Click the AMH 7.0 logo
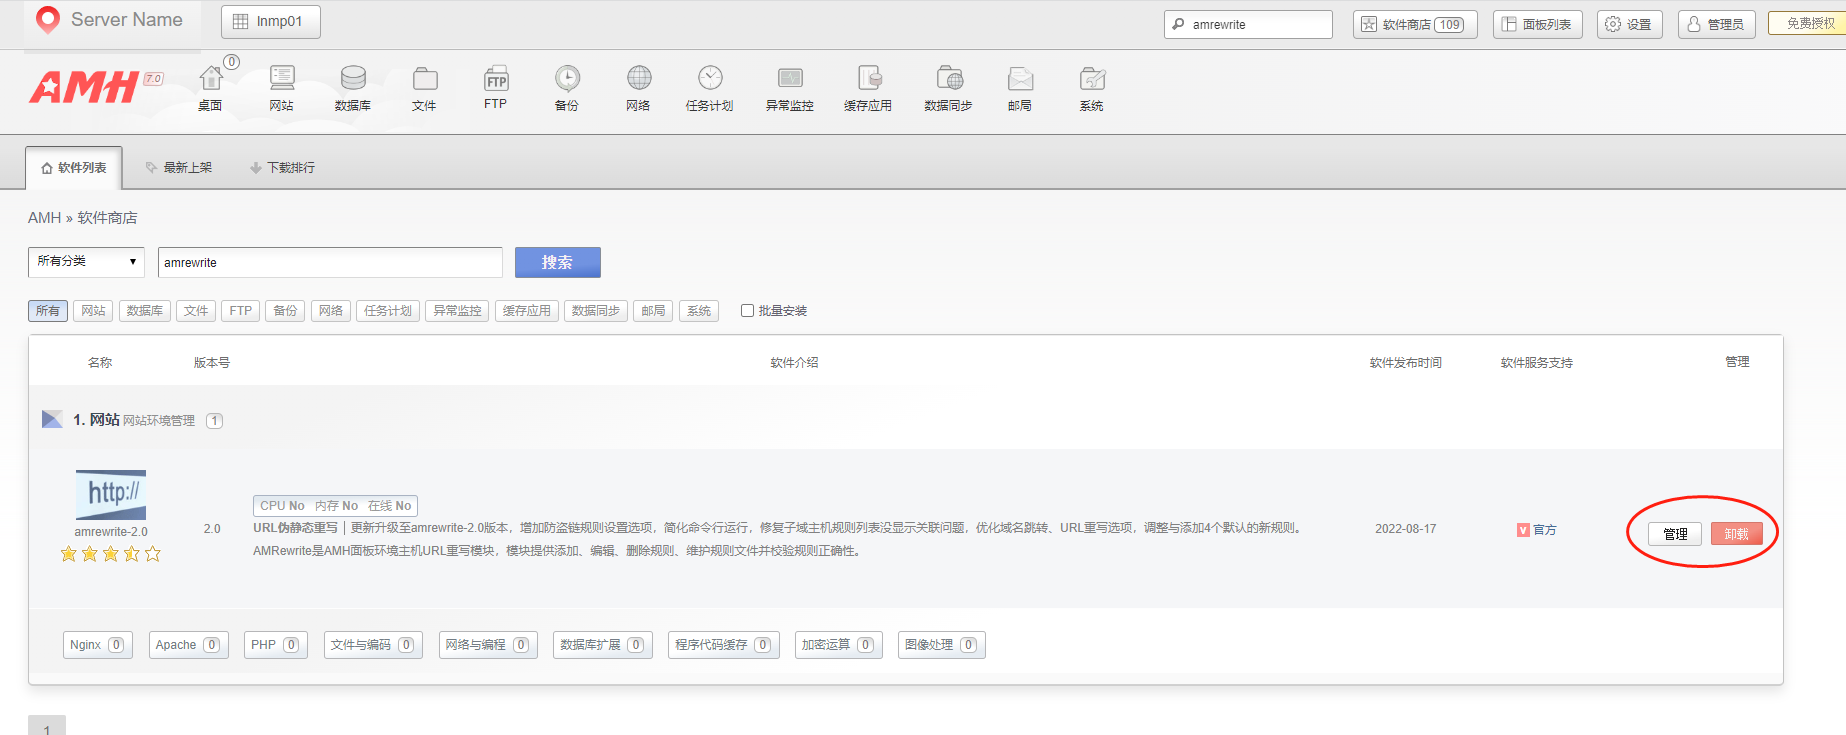 [x=96, y=87]
